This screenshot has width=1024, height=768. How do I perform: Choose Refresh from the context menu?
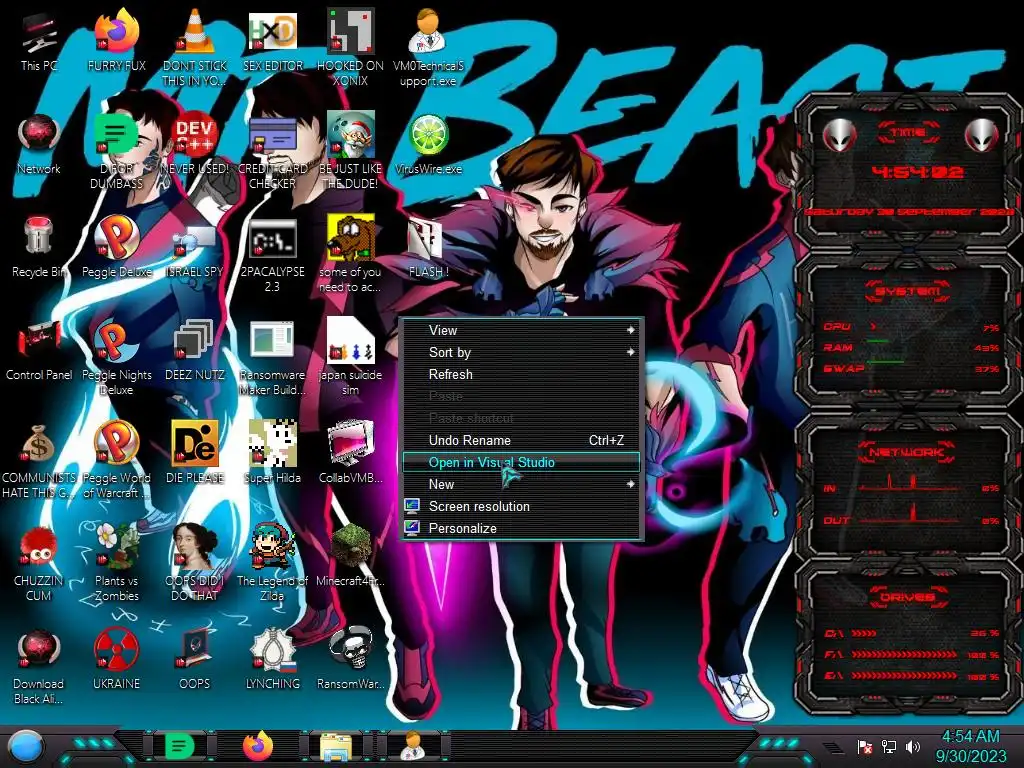click(x=521, y=374)
